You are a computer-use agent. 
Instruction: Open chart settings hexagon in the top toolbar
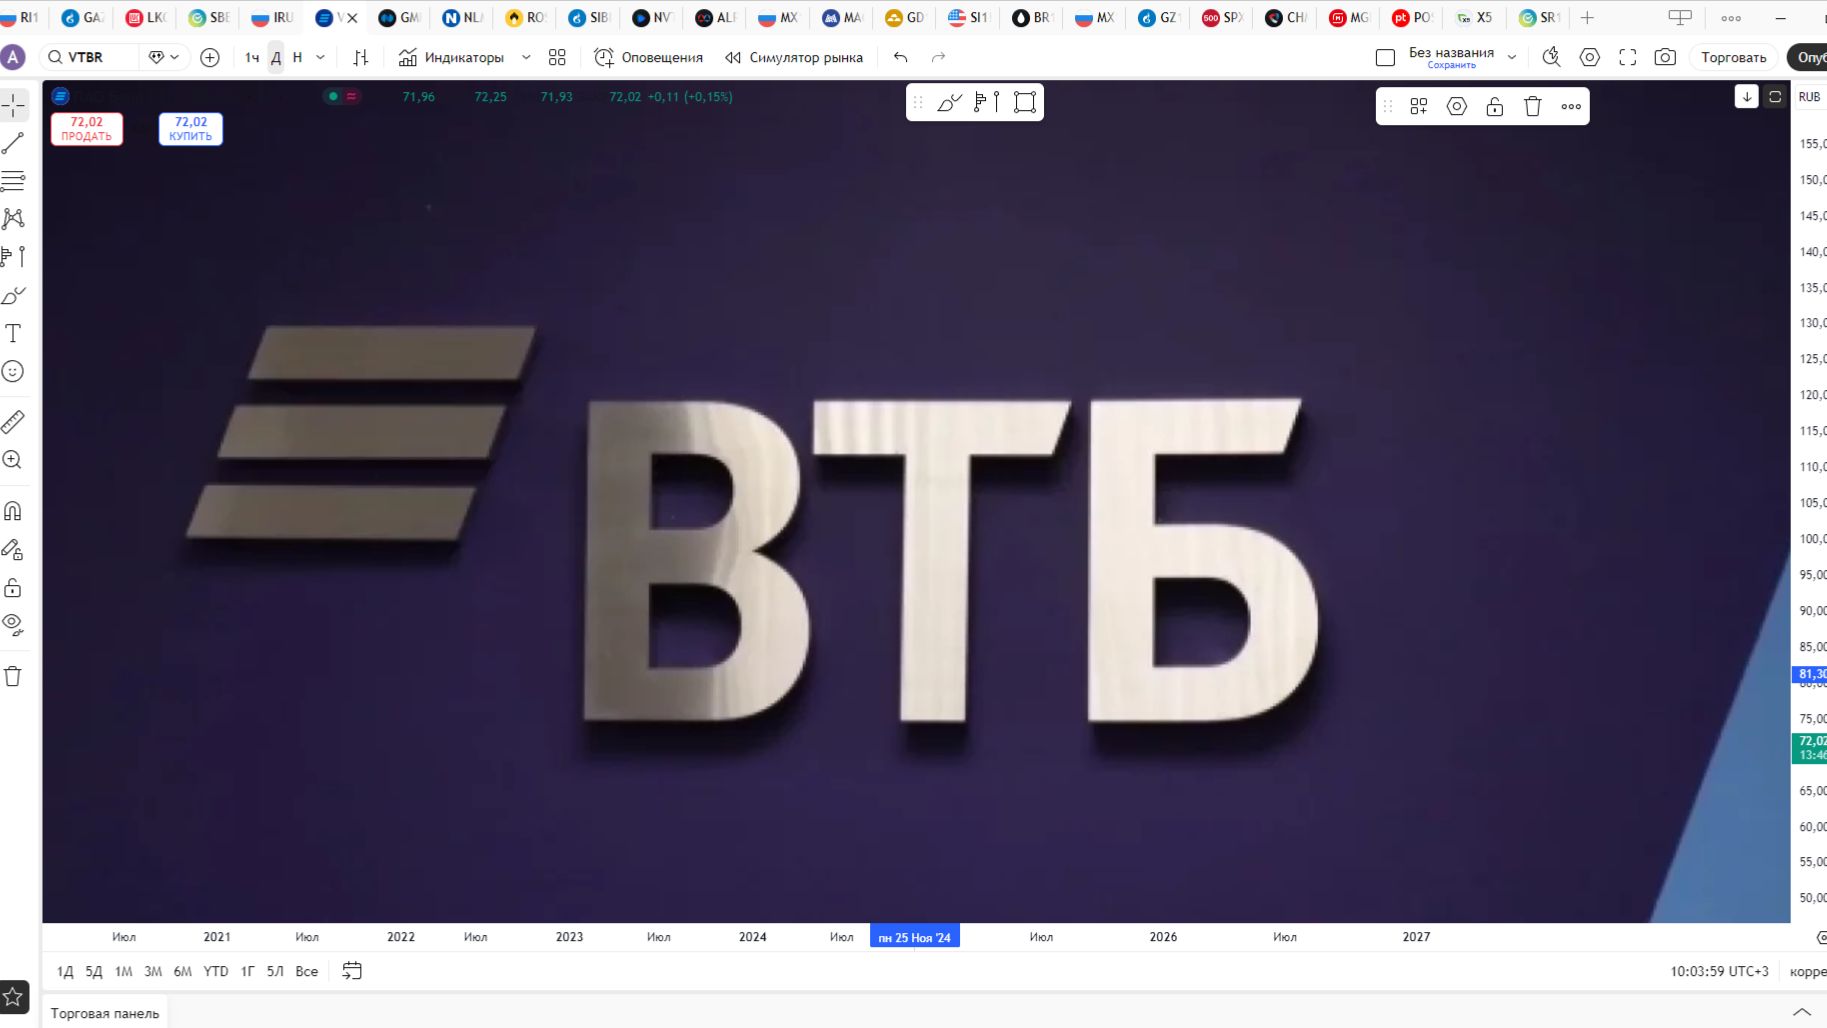pos(1590,57)
